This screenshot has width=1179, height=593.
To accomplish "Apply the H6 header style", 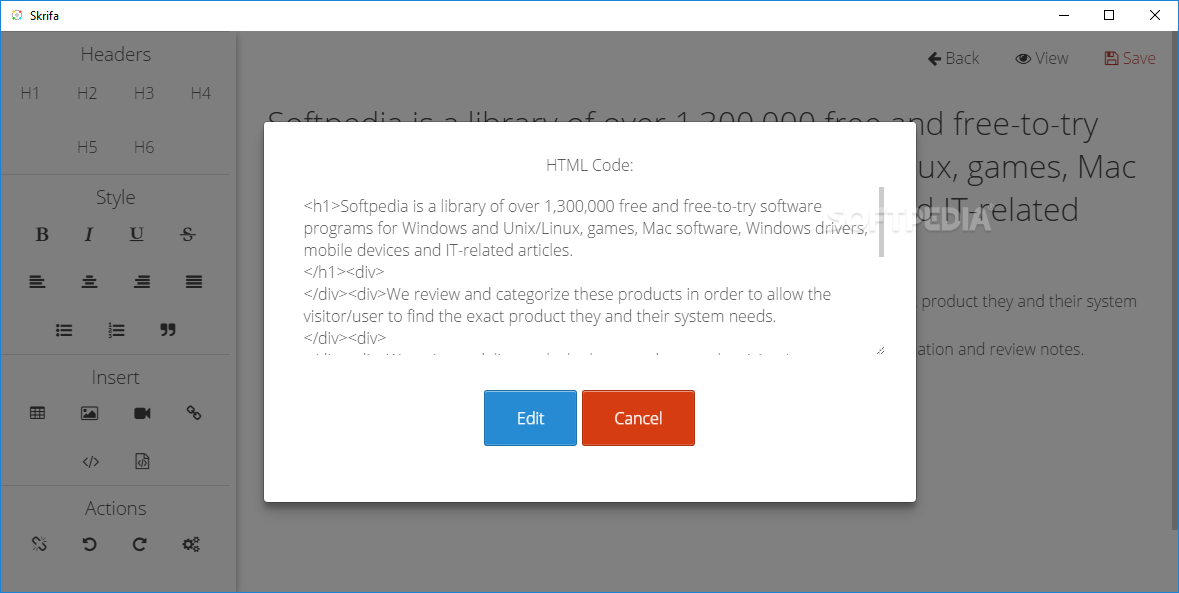I will point(144,147).
